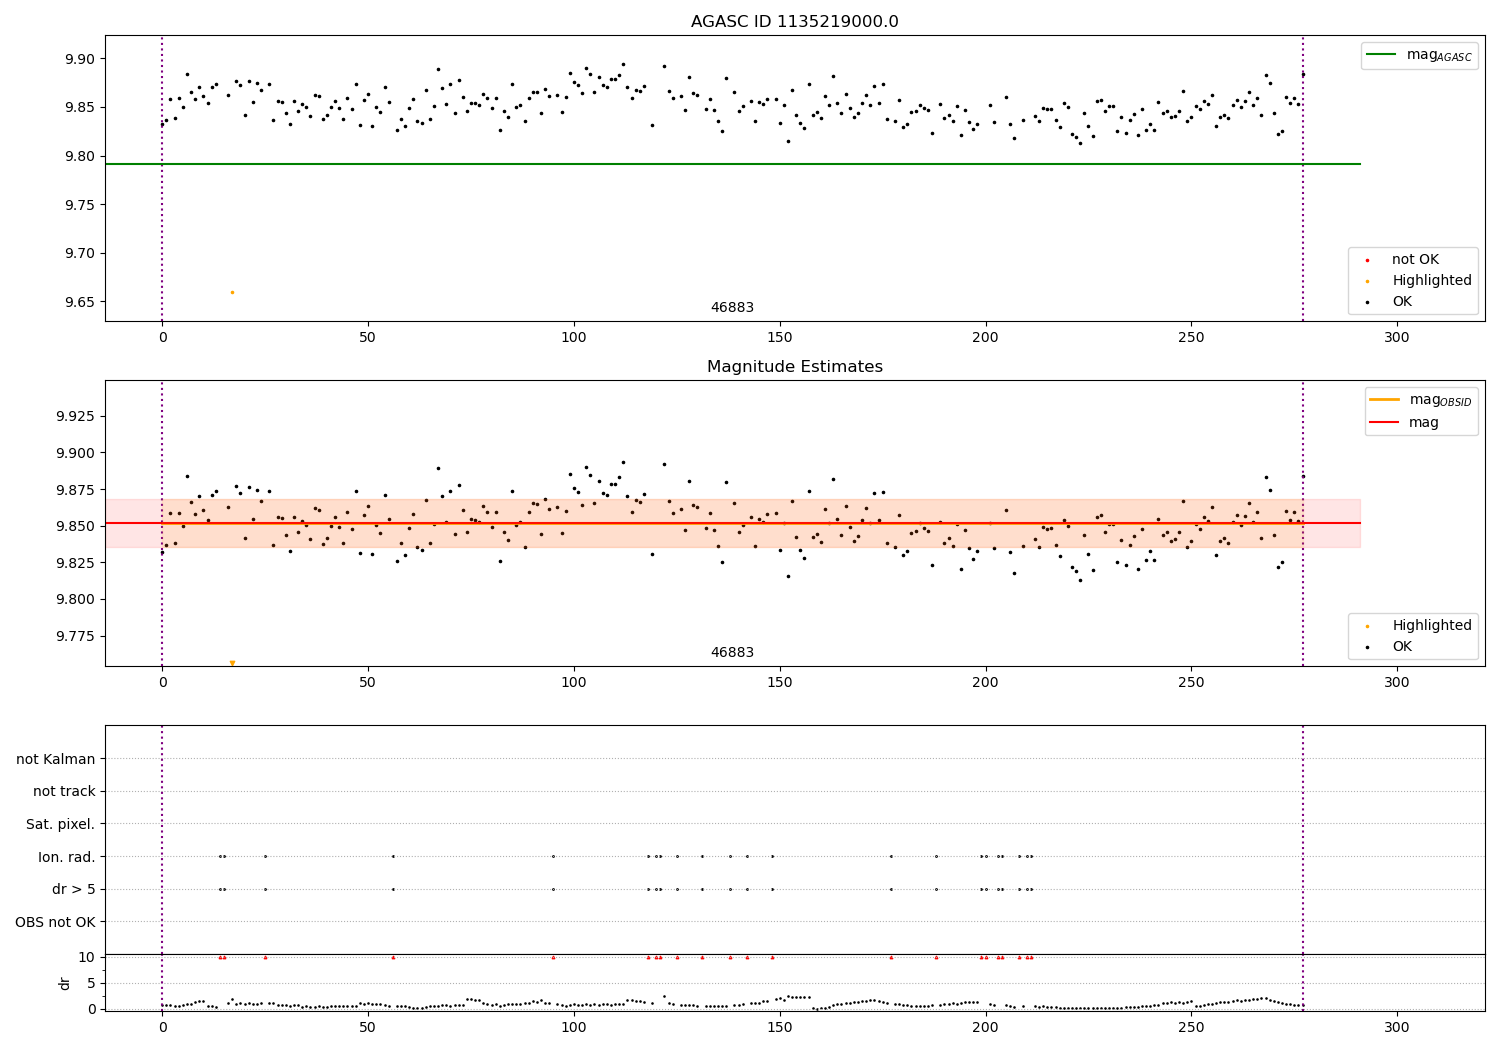Click the 'Ion. rad.' axis label

pyautogui.click(x=67, y=857)
